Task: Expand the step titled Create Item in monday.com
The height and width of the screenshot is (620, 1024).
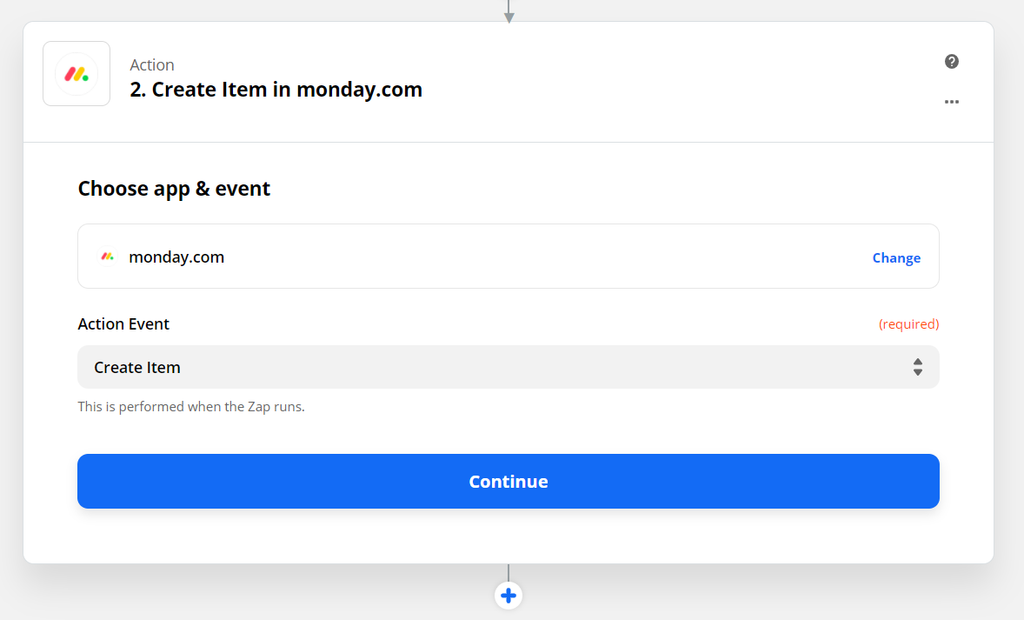Action: pos(275,89)
